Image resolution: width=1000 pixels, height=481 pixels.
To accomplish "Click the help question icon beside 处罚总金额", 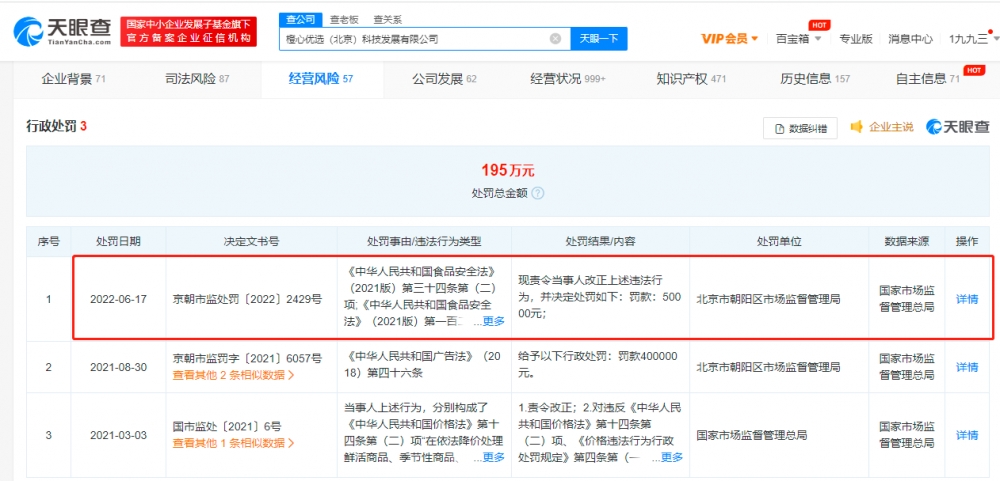I will 538,193.
